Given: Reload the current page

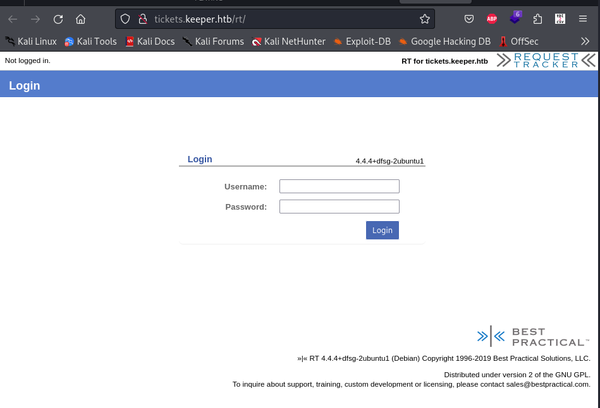Looking at the screenshot, I should (58, 18).
